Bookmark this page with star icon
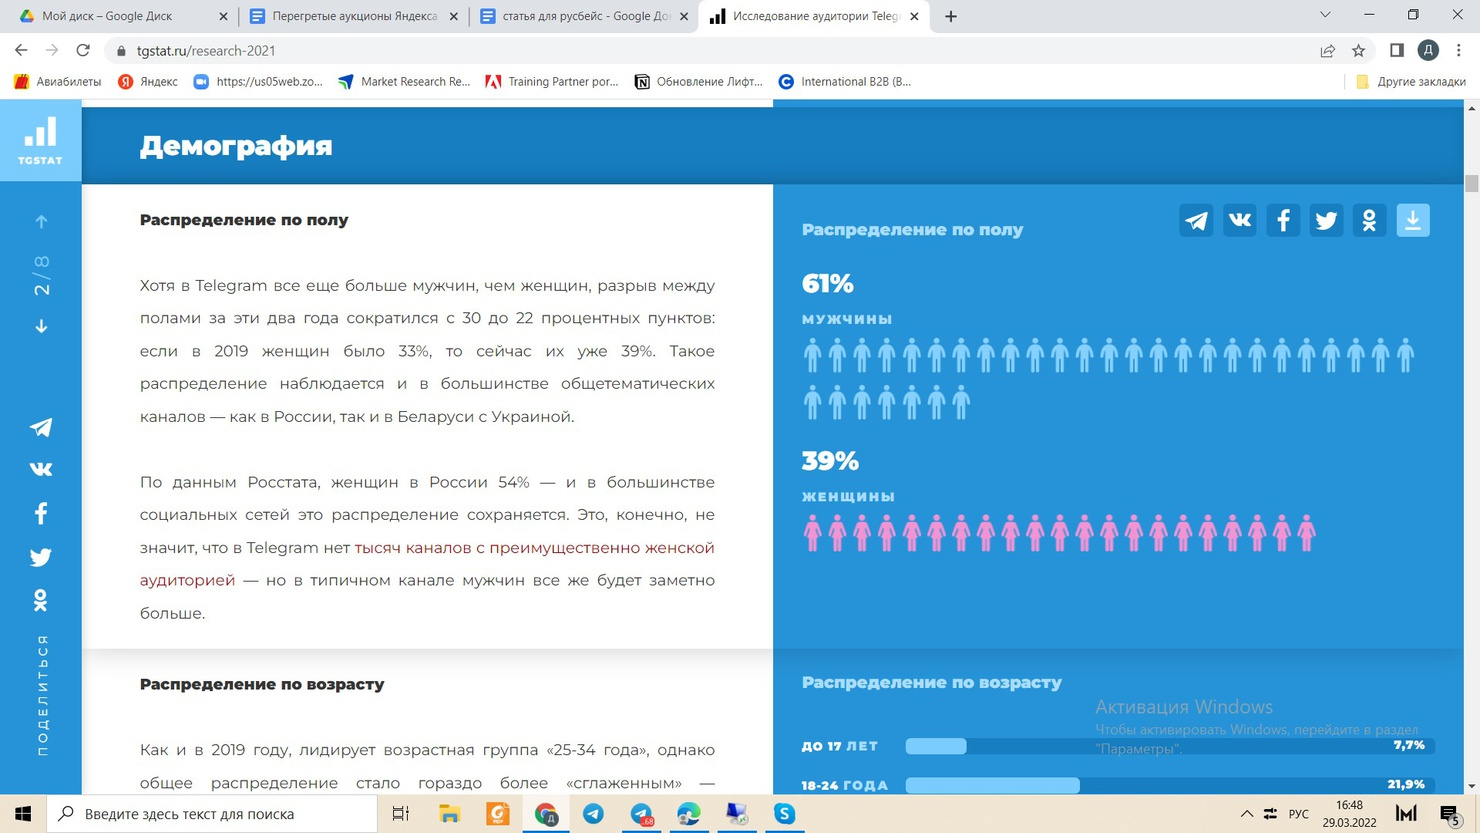The image size is (1480, 833). tap(1358, 51)
